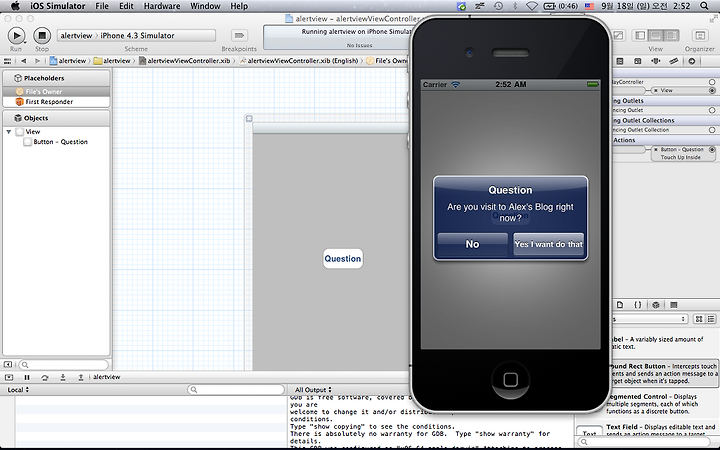The width and height of the screenshot is (720, 450).
Task: Select First Responder placeholder
Action: [x=56, y=101]
